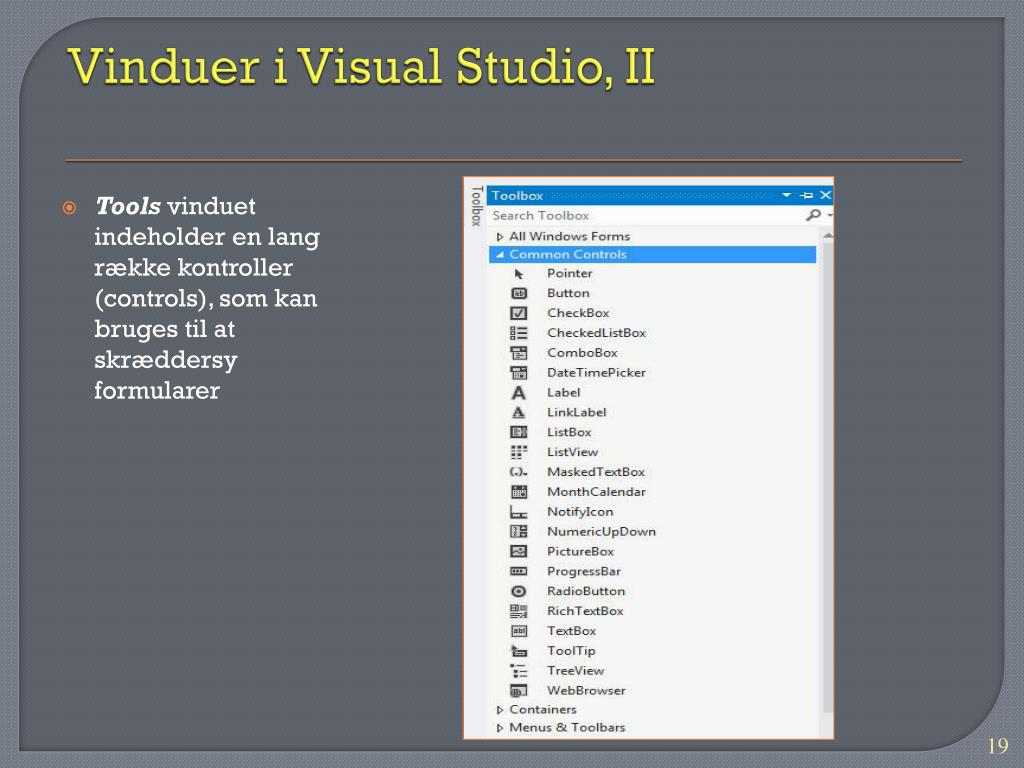Image resolution: width=1024 pixels, height=768 pixels.
Task: Select the LinkLabel text entry
Action: tap(577, 413)
